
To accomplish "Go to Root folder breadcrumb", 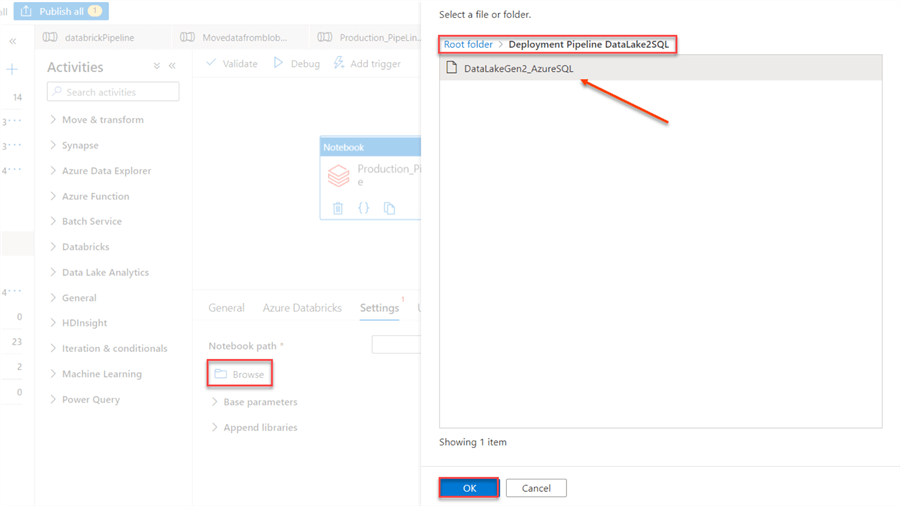I will [x=468, y=44].
